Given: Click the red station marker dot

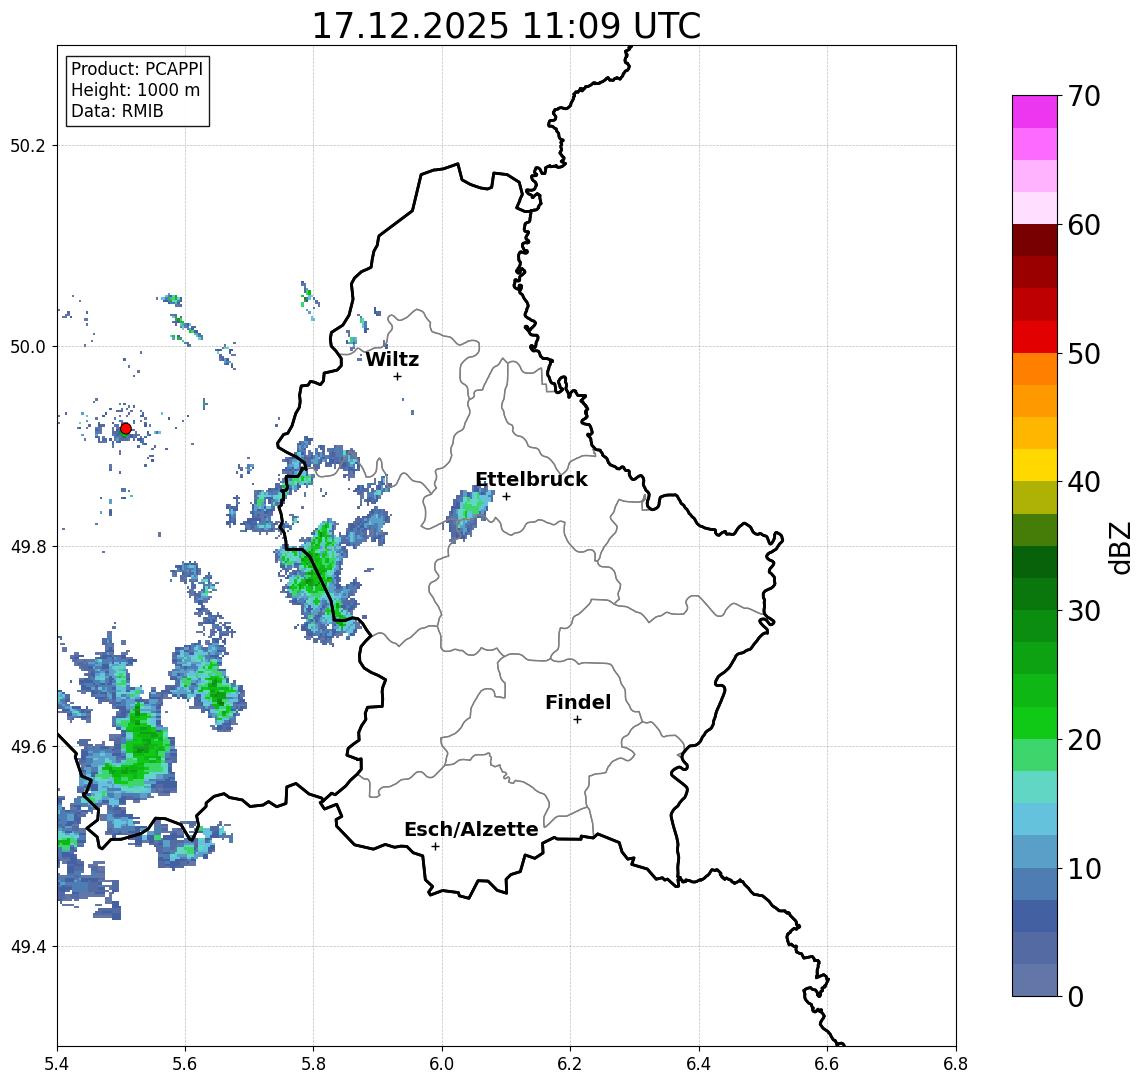Looking at the screenshot, I should [126, 429].
